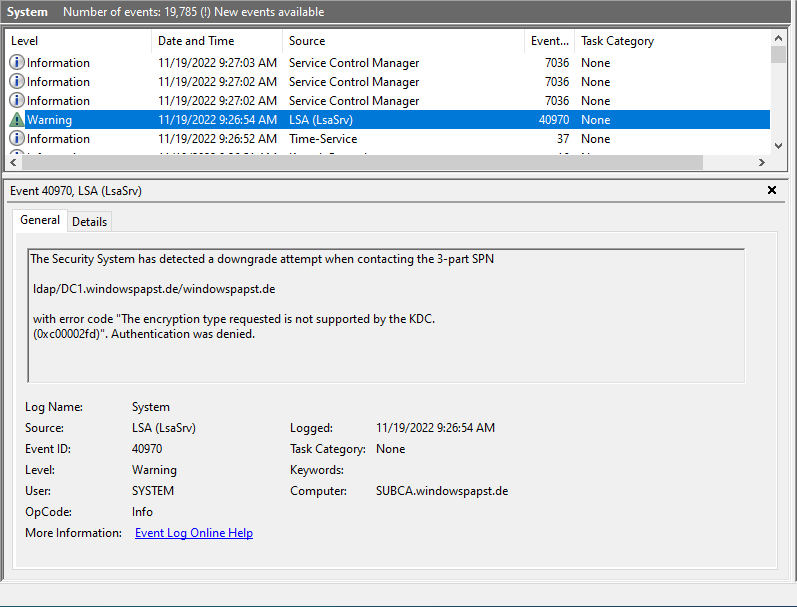797x607 pixels.
Task: Select the event with Event ID 37
Action: click(x=400, y=139)
